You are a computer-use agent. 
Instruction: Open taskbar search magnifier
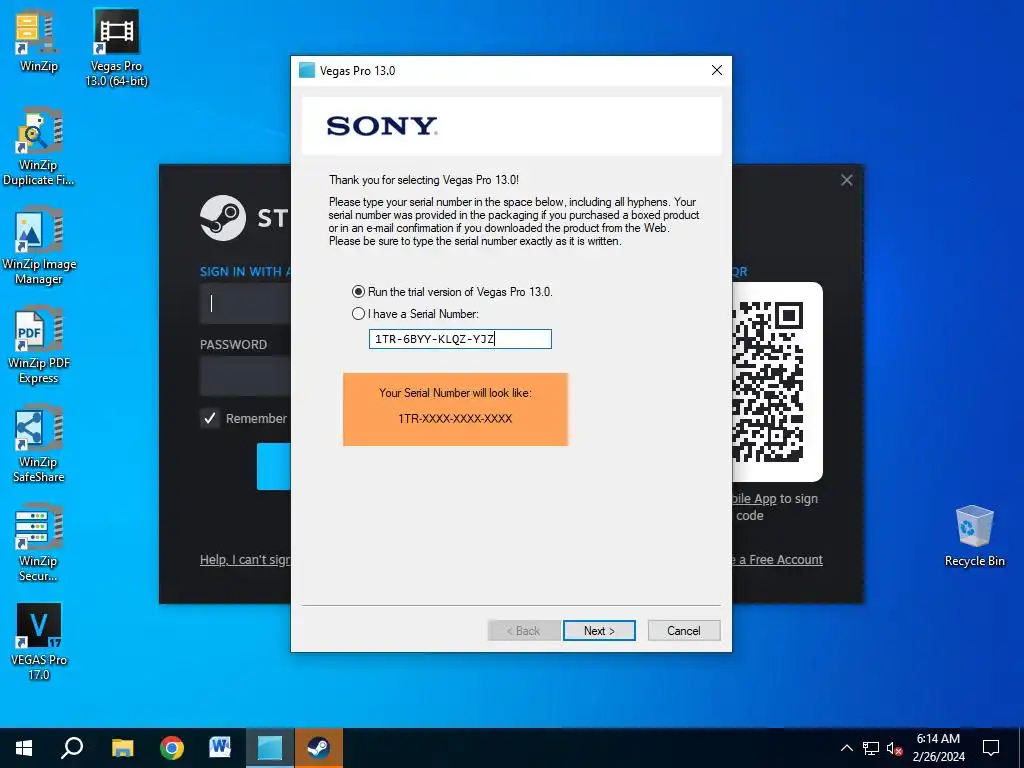point(72,748)
